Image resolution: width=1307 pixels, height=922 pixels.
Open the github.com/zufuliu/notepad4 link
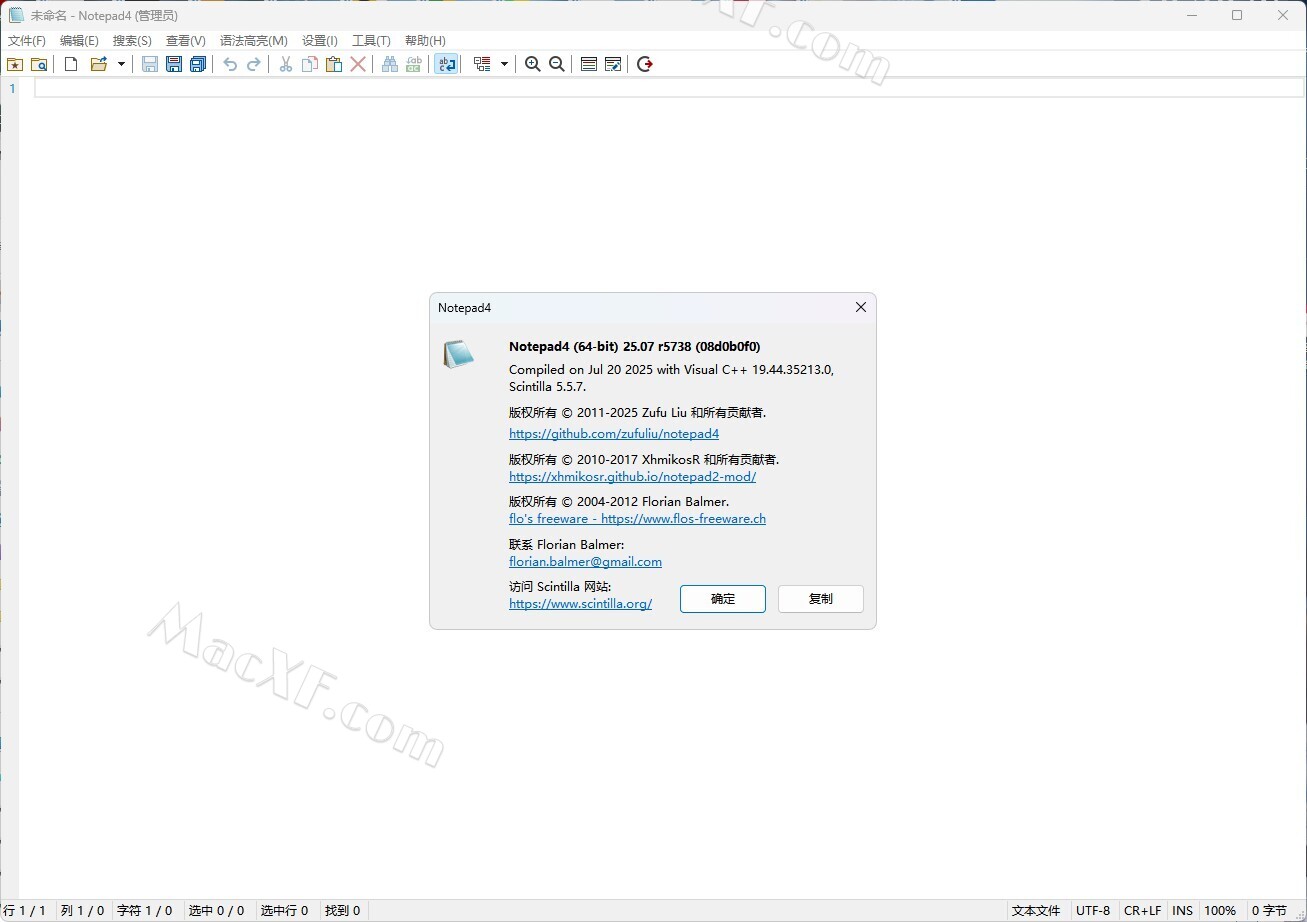tap(614, 434)
